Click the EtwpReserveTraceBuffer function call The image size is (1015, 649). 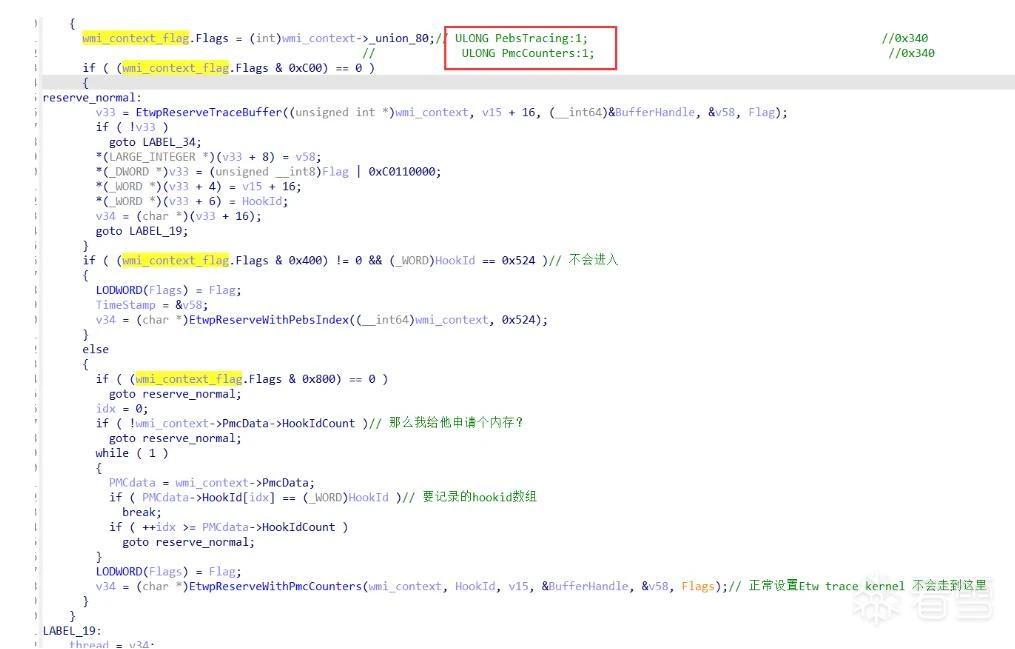(209, 113)
